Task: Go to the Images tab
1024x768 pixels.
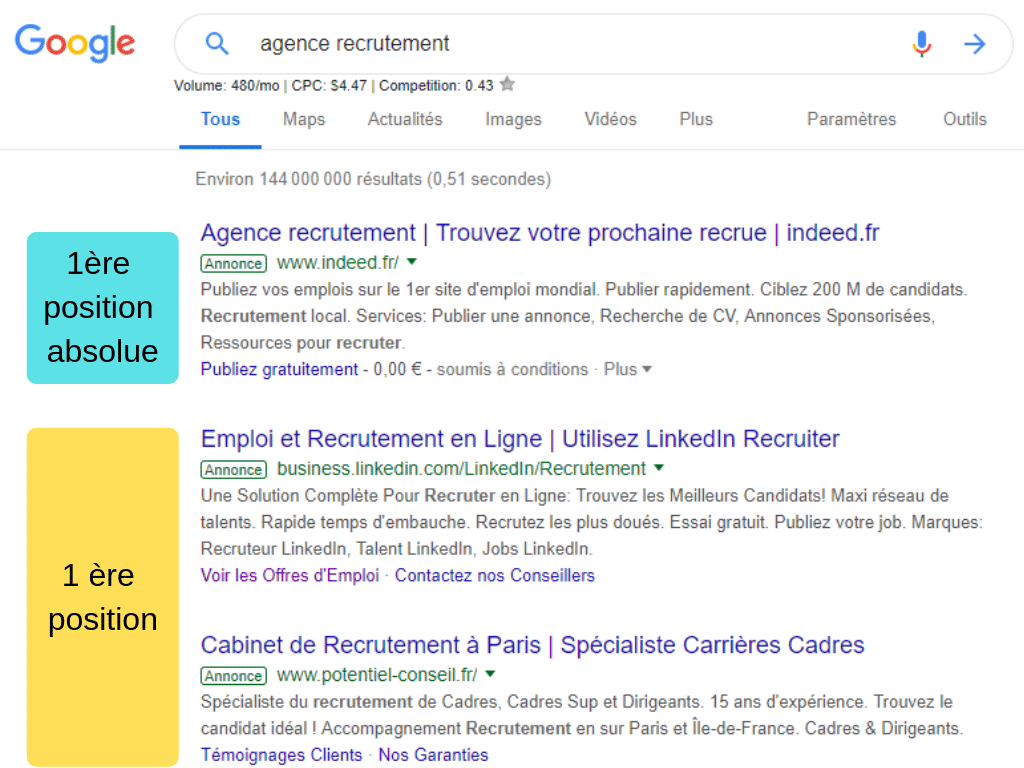Action: tap(513, 120)
